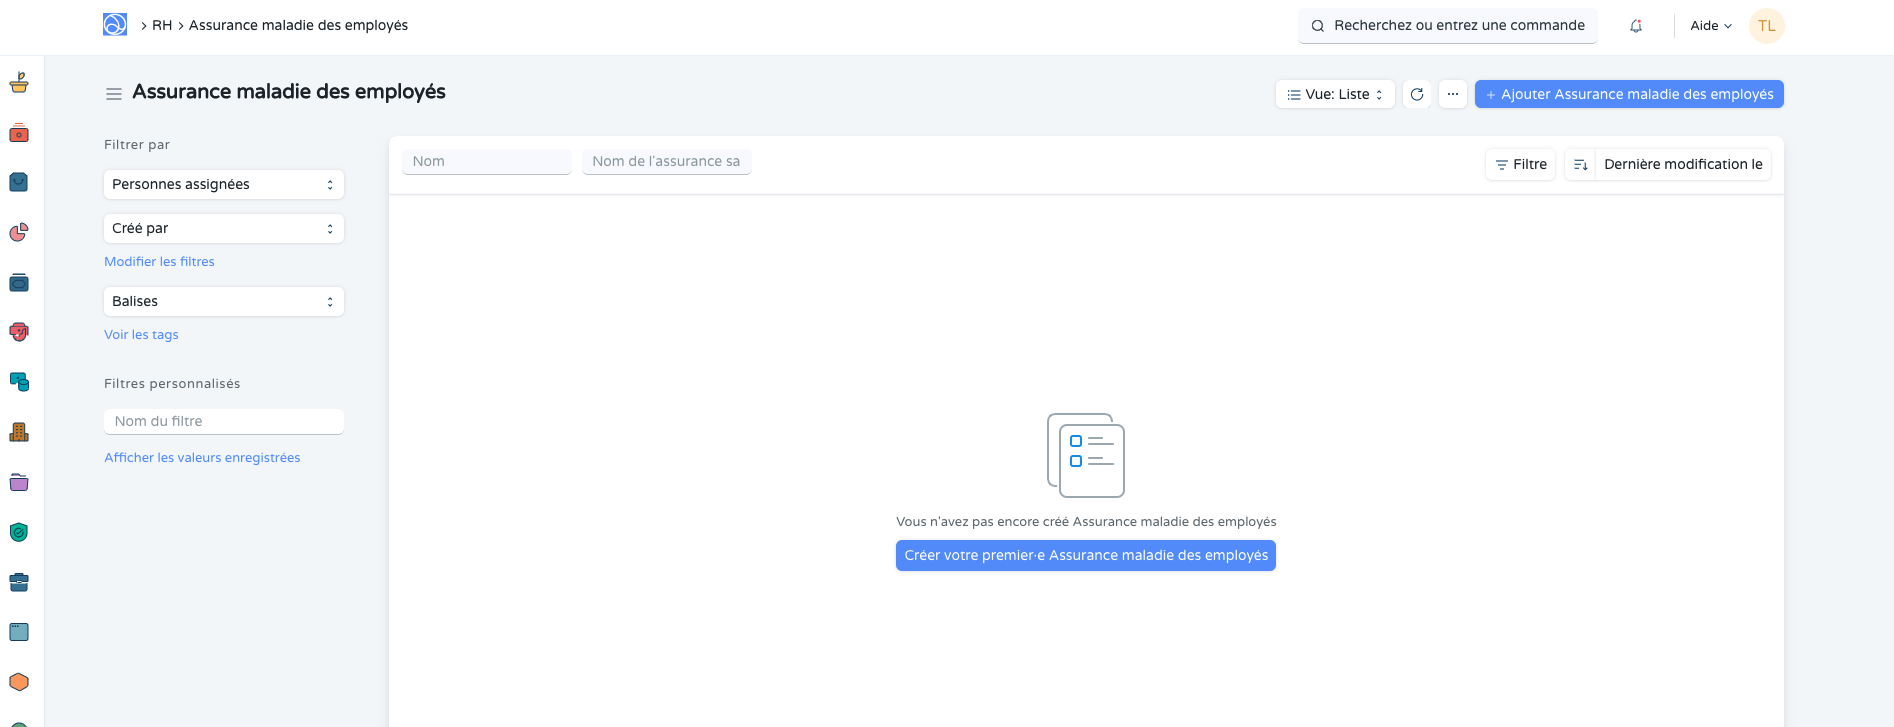1894x727 pixels.
Task: Click the app logo in the breadcrumb bar
Action: pos(115,25)
